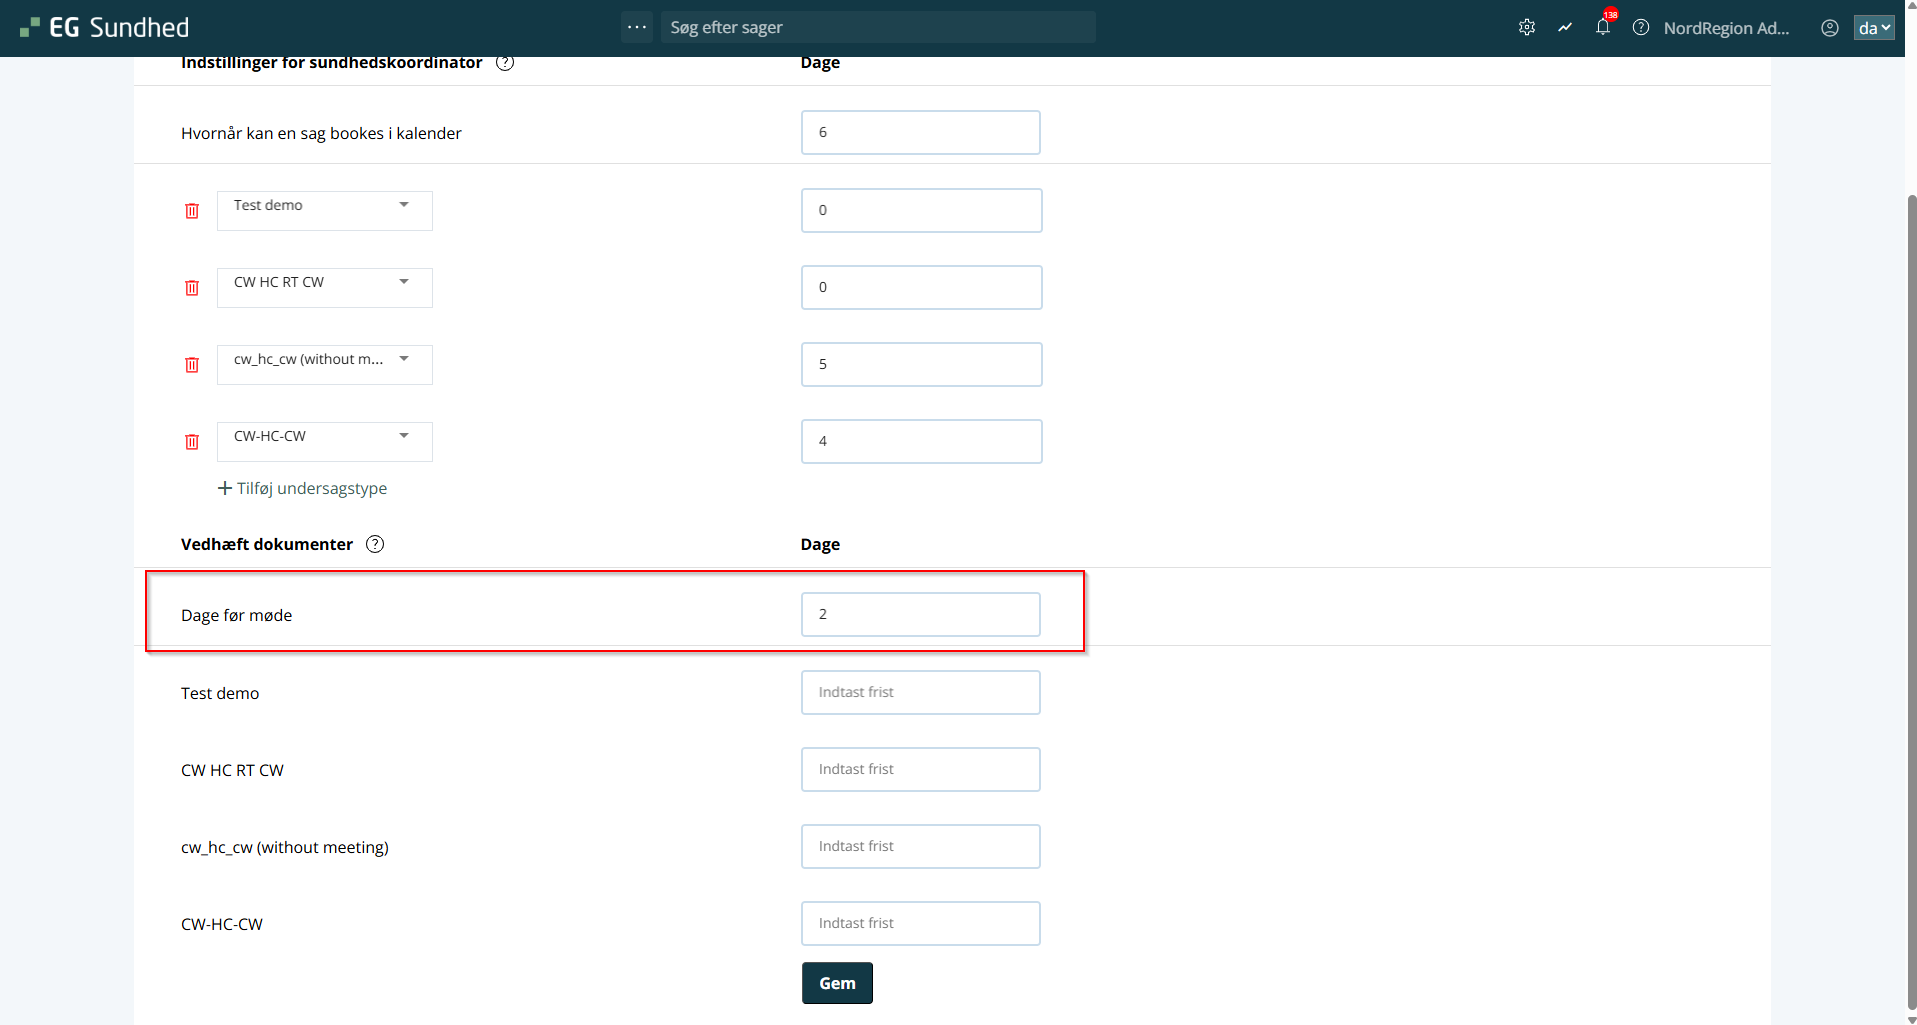Open the da language selector
The height and width of the screenshot is (1025, 1917).
[x=1873, y=28]
